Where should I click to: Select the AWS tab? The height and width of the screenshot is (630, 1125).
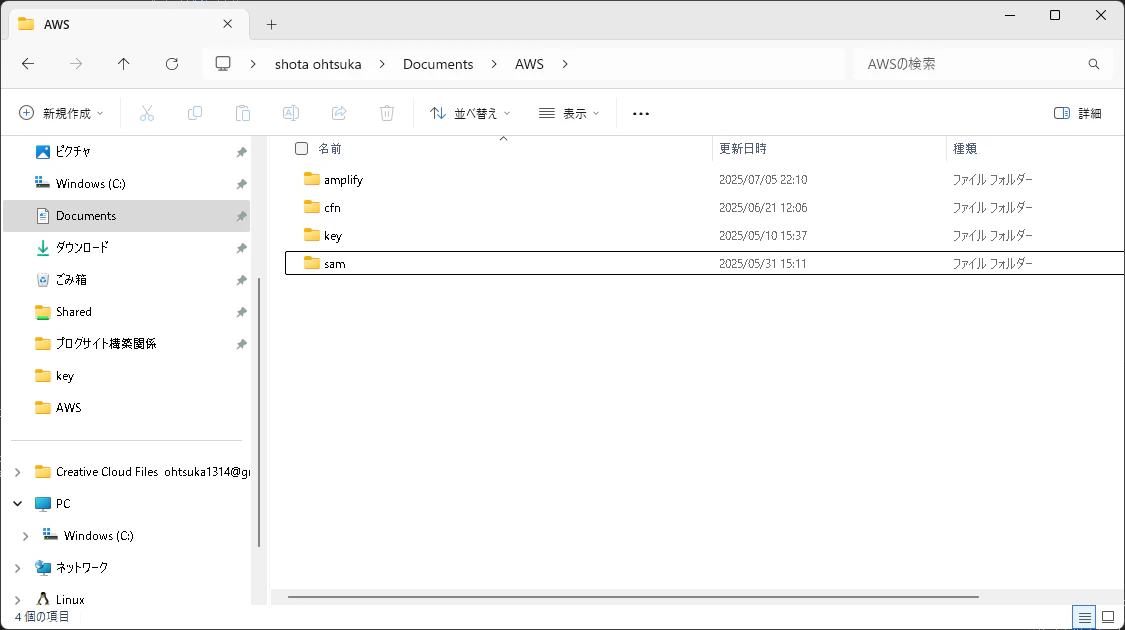(x=129, y=24)
